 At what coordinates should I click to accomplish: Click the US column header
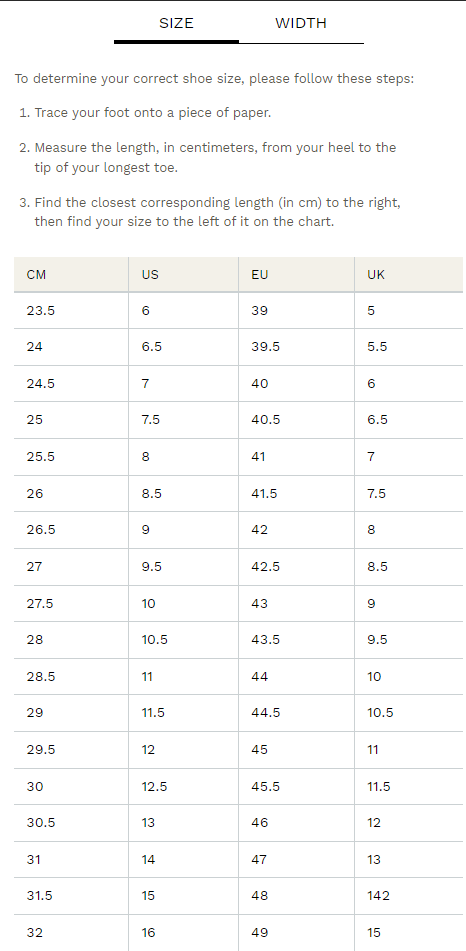pos(183,275)
